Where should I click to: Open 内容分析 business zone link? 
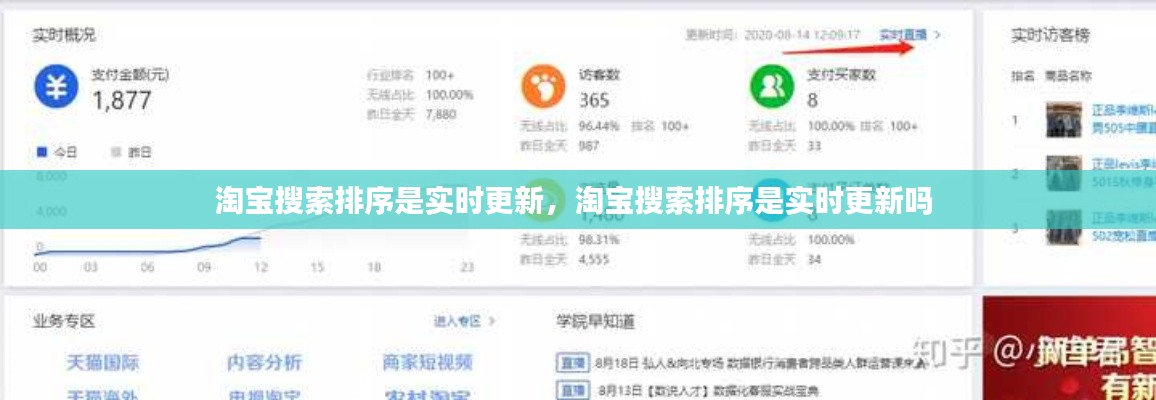coord(264,362)
